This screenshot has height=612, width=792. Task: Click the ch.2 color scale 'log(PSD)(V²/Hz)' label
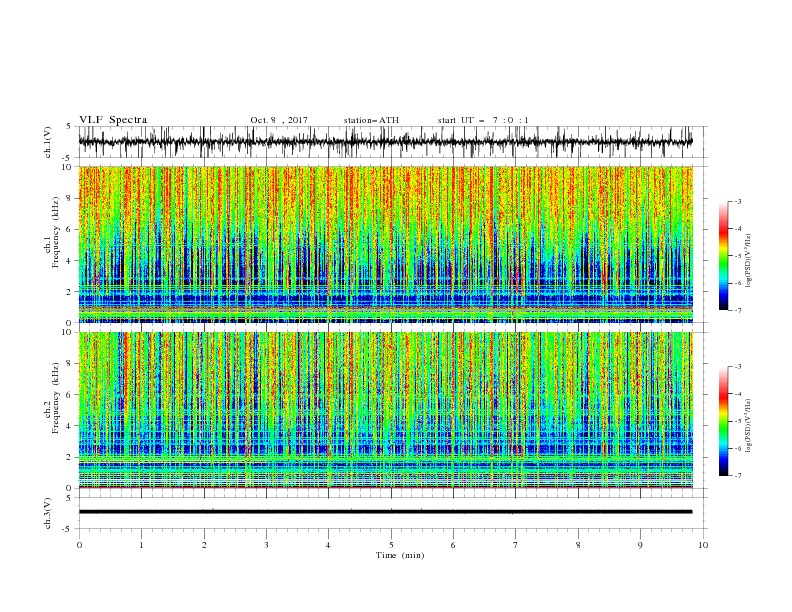tap(749, 426)
